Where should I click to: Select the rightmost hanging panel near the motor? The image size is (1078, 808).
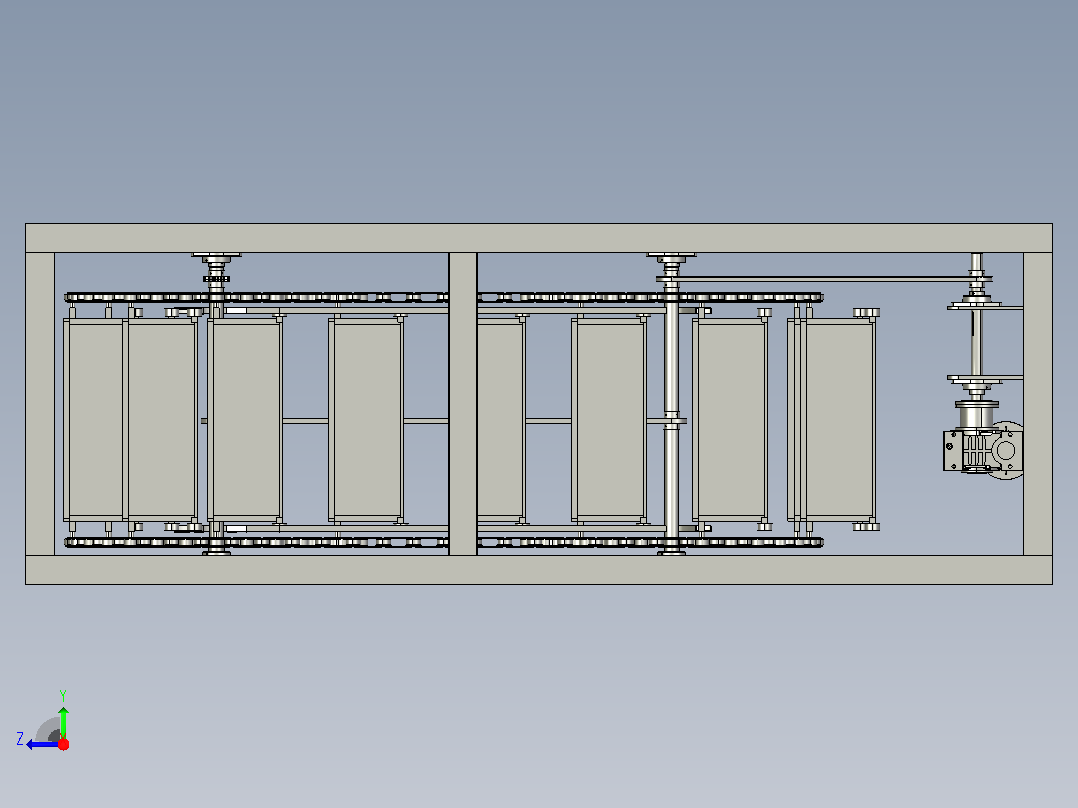tap(839, 419)
